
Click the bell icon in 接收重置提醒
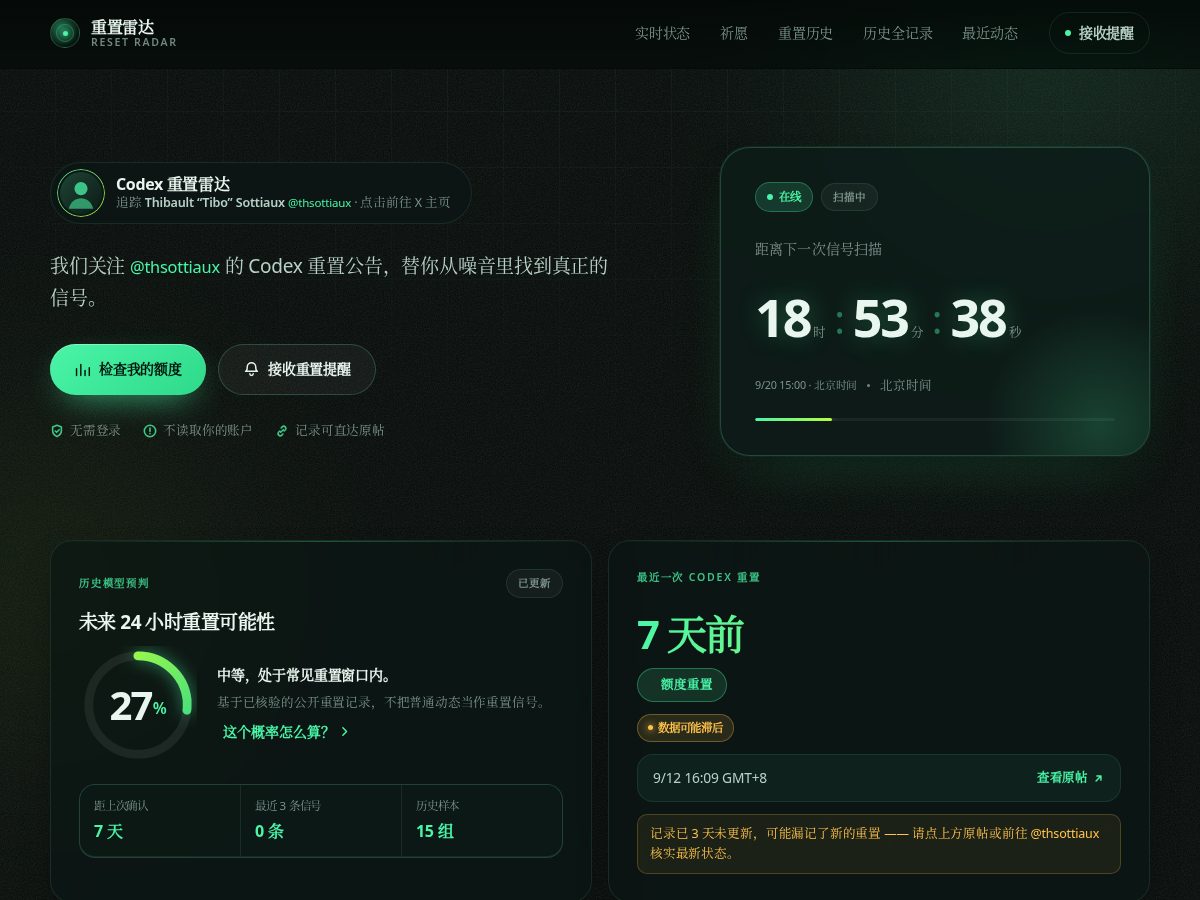tap(252, 370)
